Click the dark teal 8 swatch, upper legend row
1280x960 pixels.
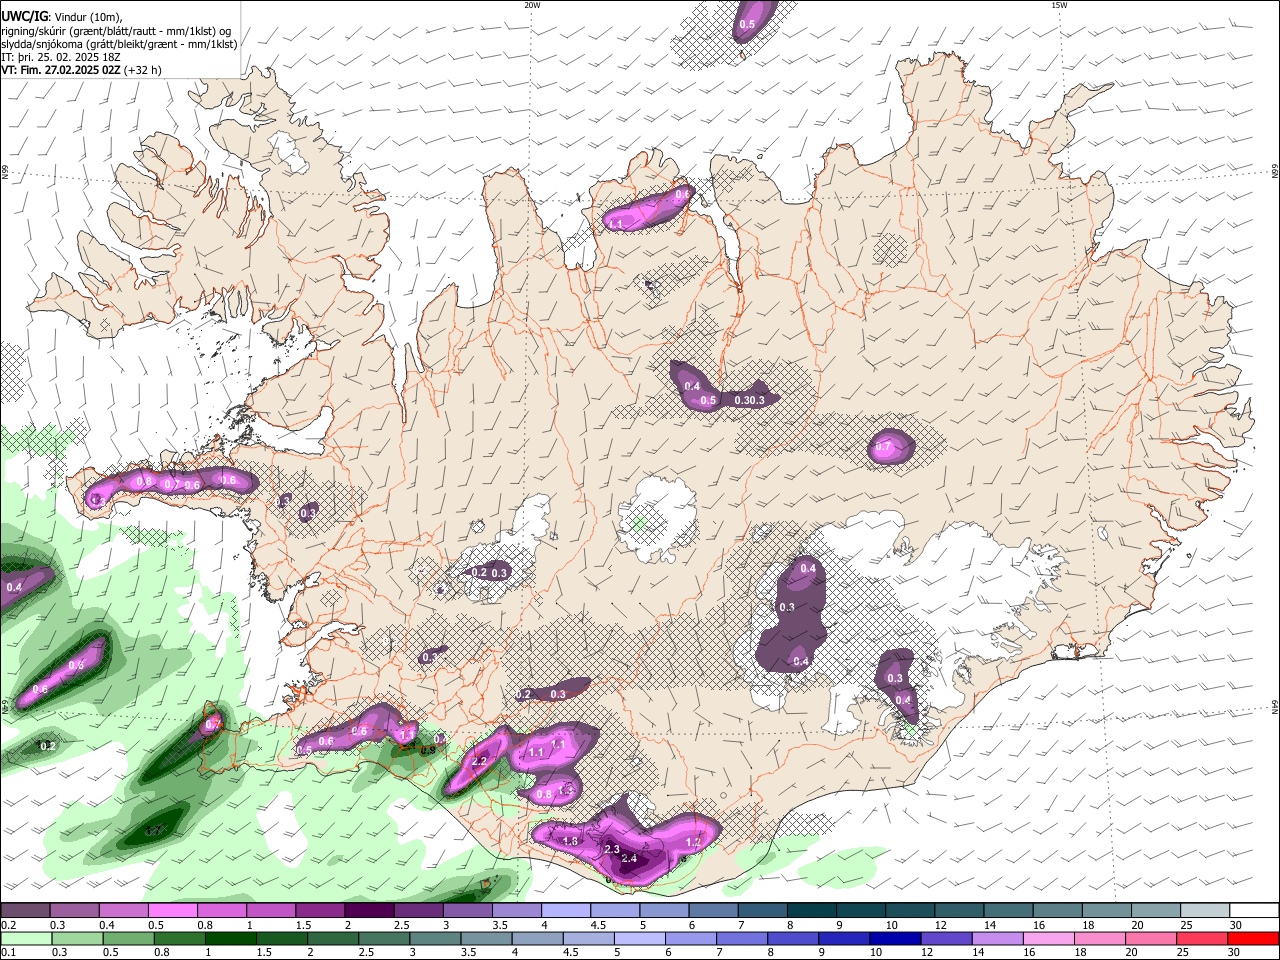[811, 910]
